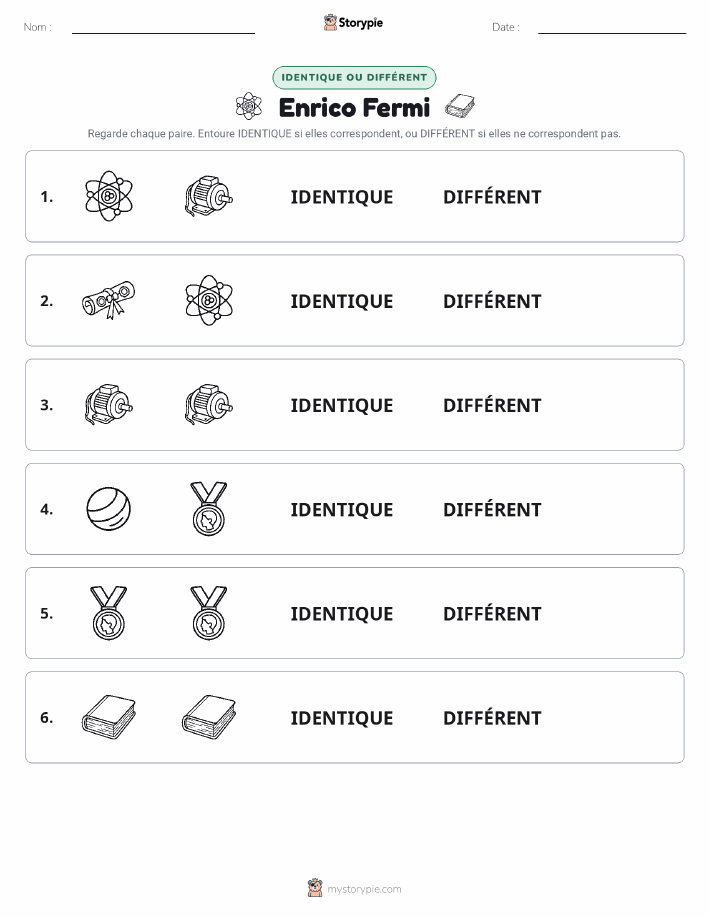Click the atom icon in row 2

(x=209, y=300)
